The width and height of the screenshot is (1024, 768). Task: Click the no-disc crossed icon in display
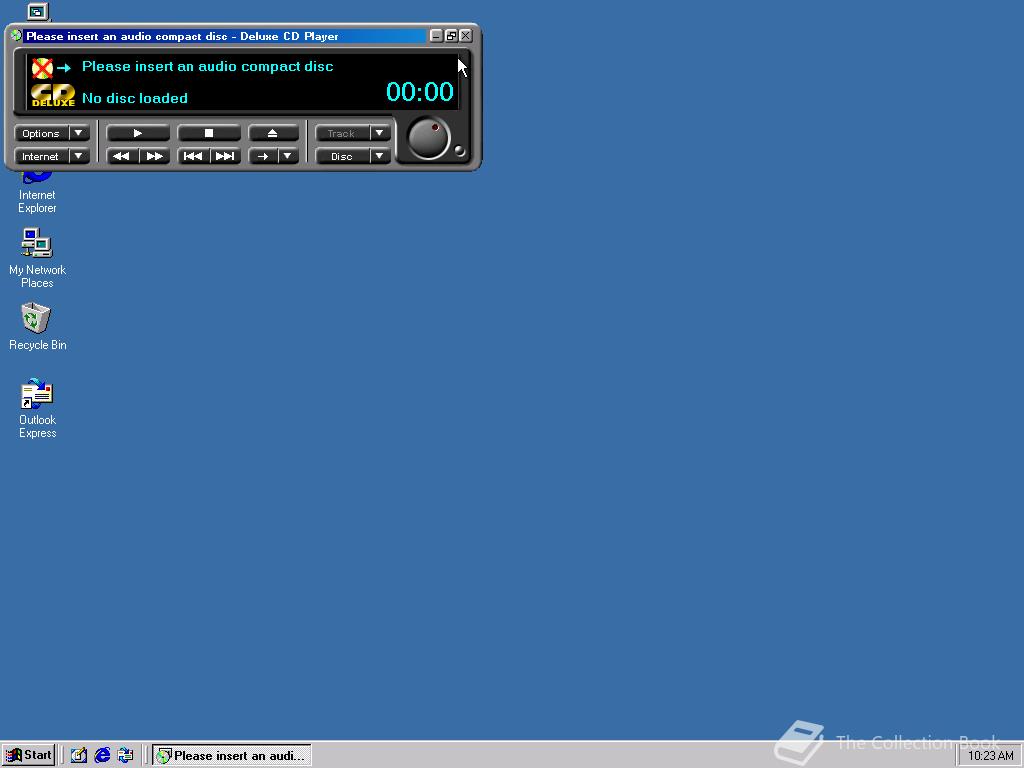tap(42, 67)
